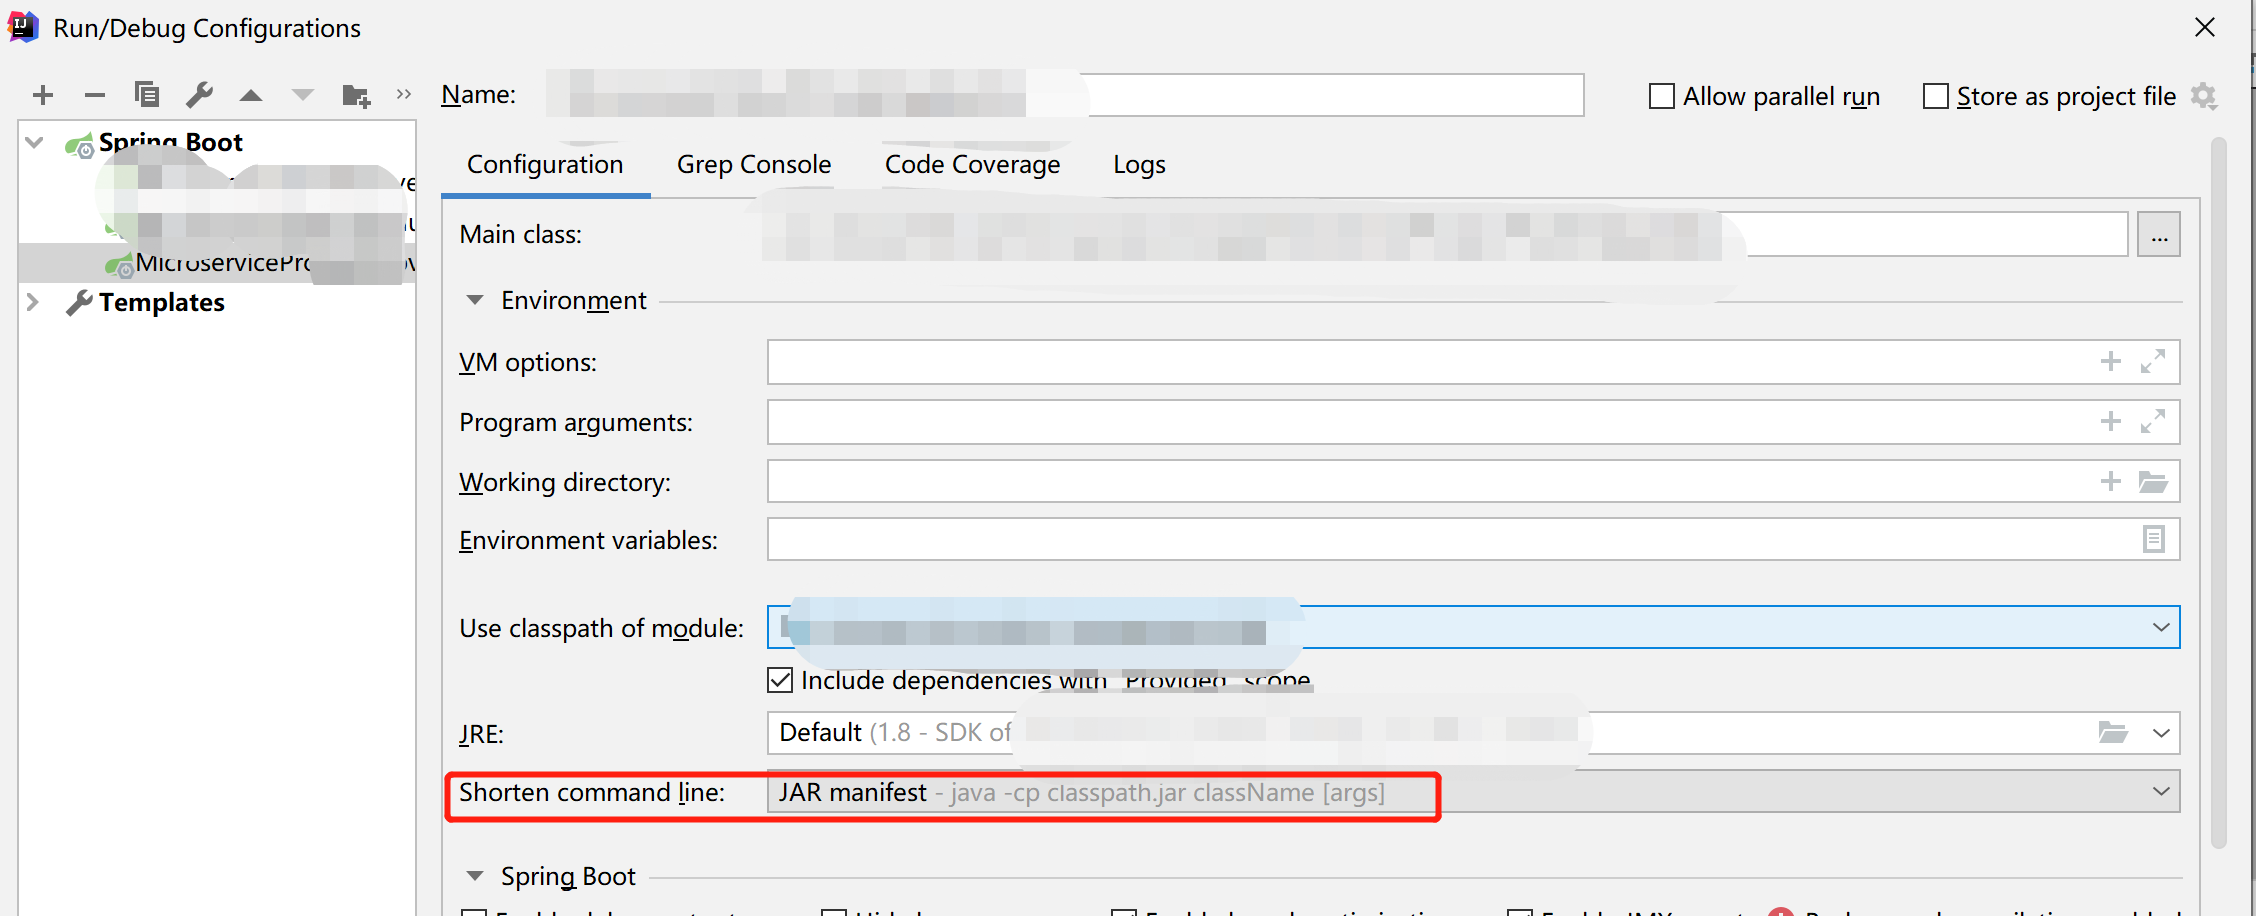Create new folder for configurations

[356, 95]
